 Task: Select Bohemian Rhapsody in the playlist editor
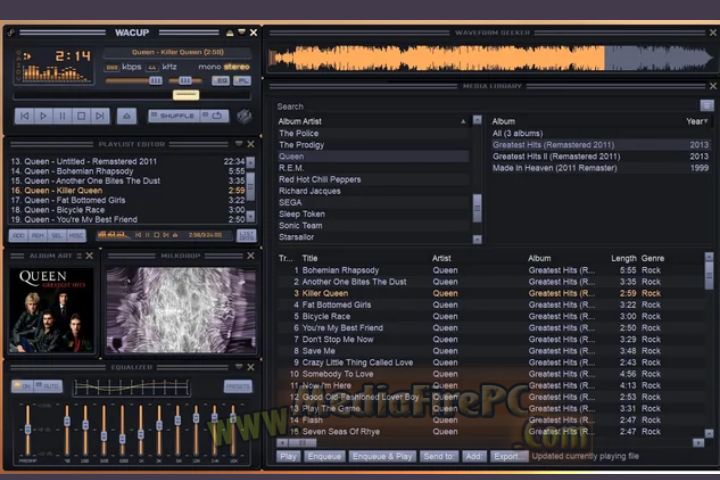[128, 171]
